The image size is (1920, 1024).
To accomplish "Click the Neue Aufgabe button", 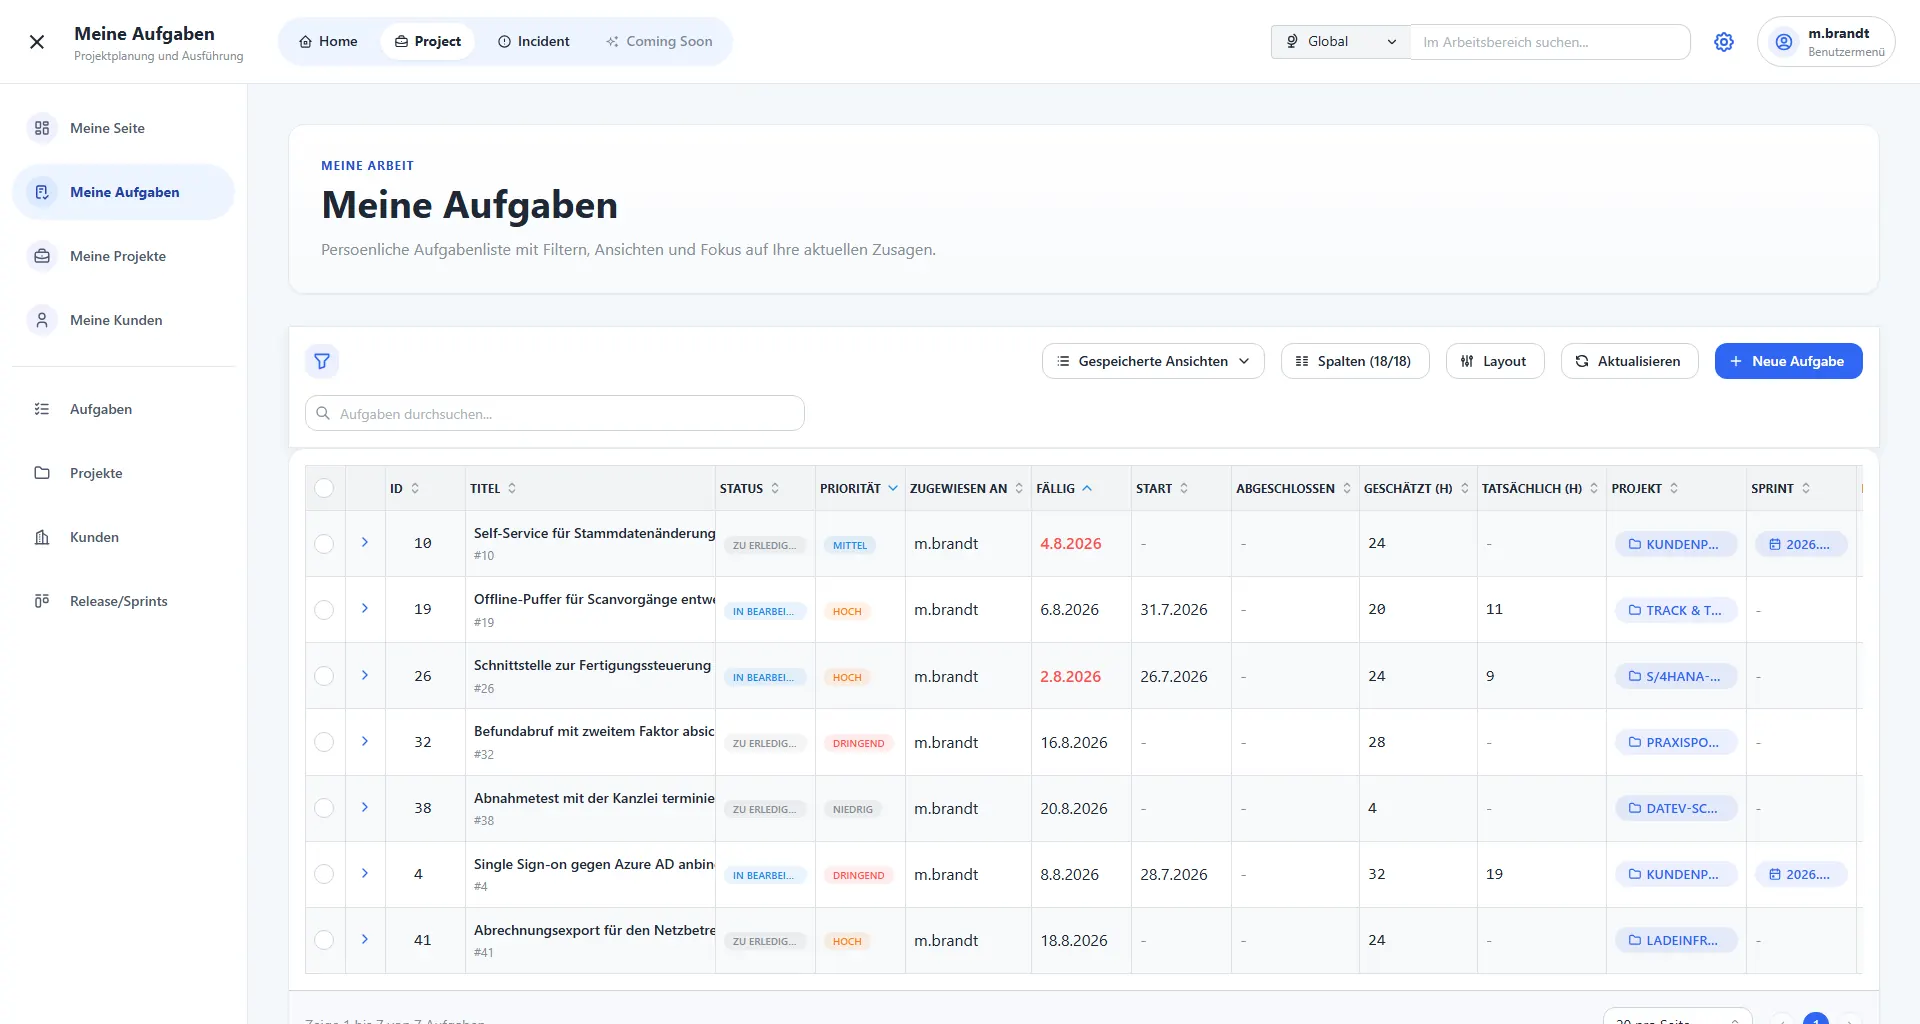I will tap(1788, 361).
